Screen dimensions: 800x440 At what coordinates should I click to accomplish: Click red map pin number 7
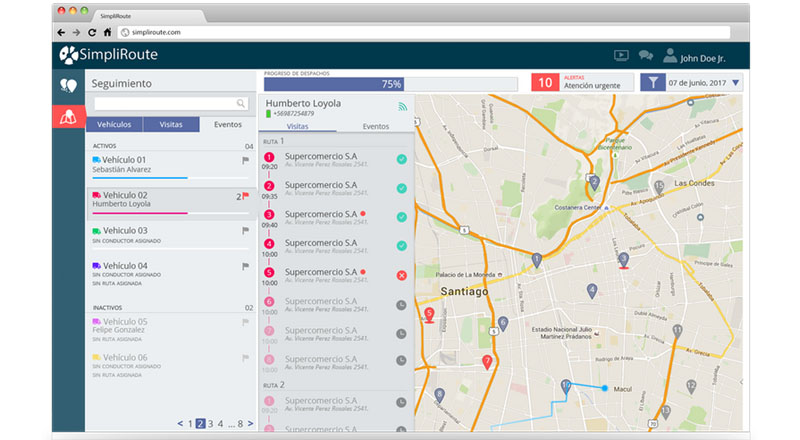click(487, 362)
